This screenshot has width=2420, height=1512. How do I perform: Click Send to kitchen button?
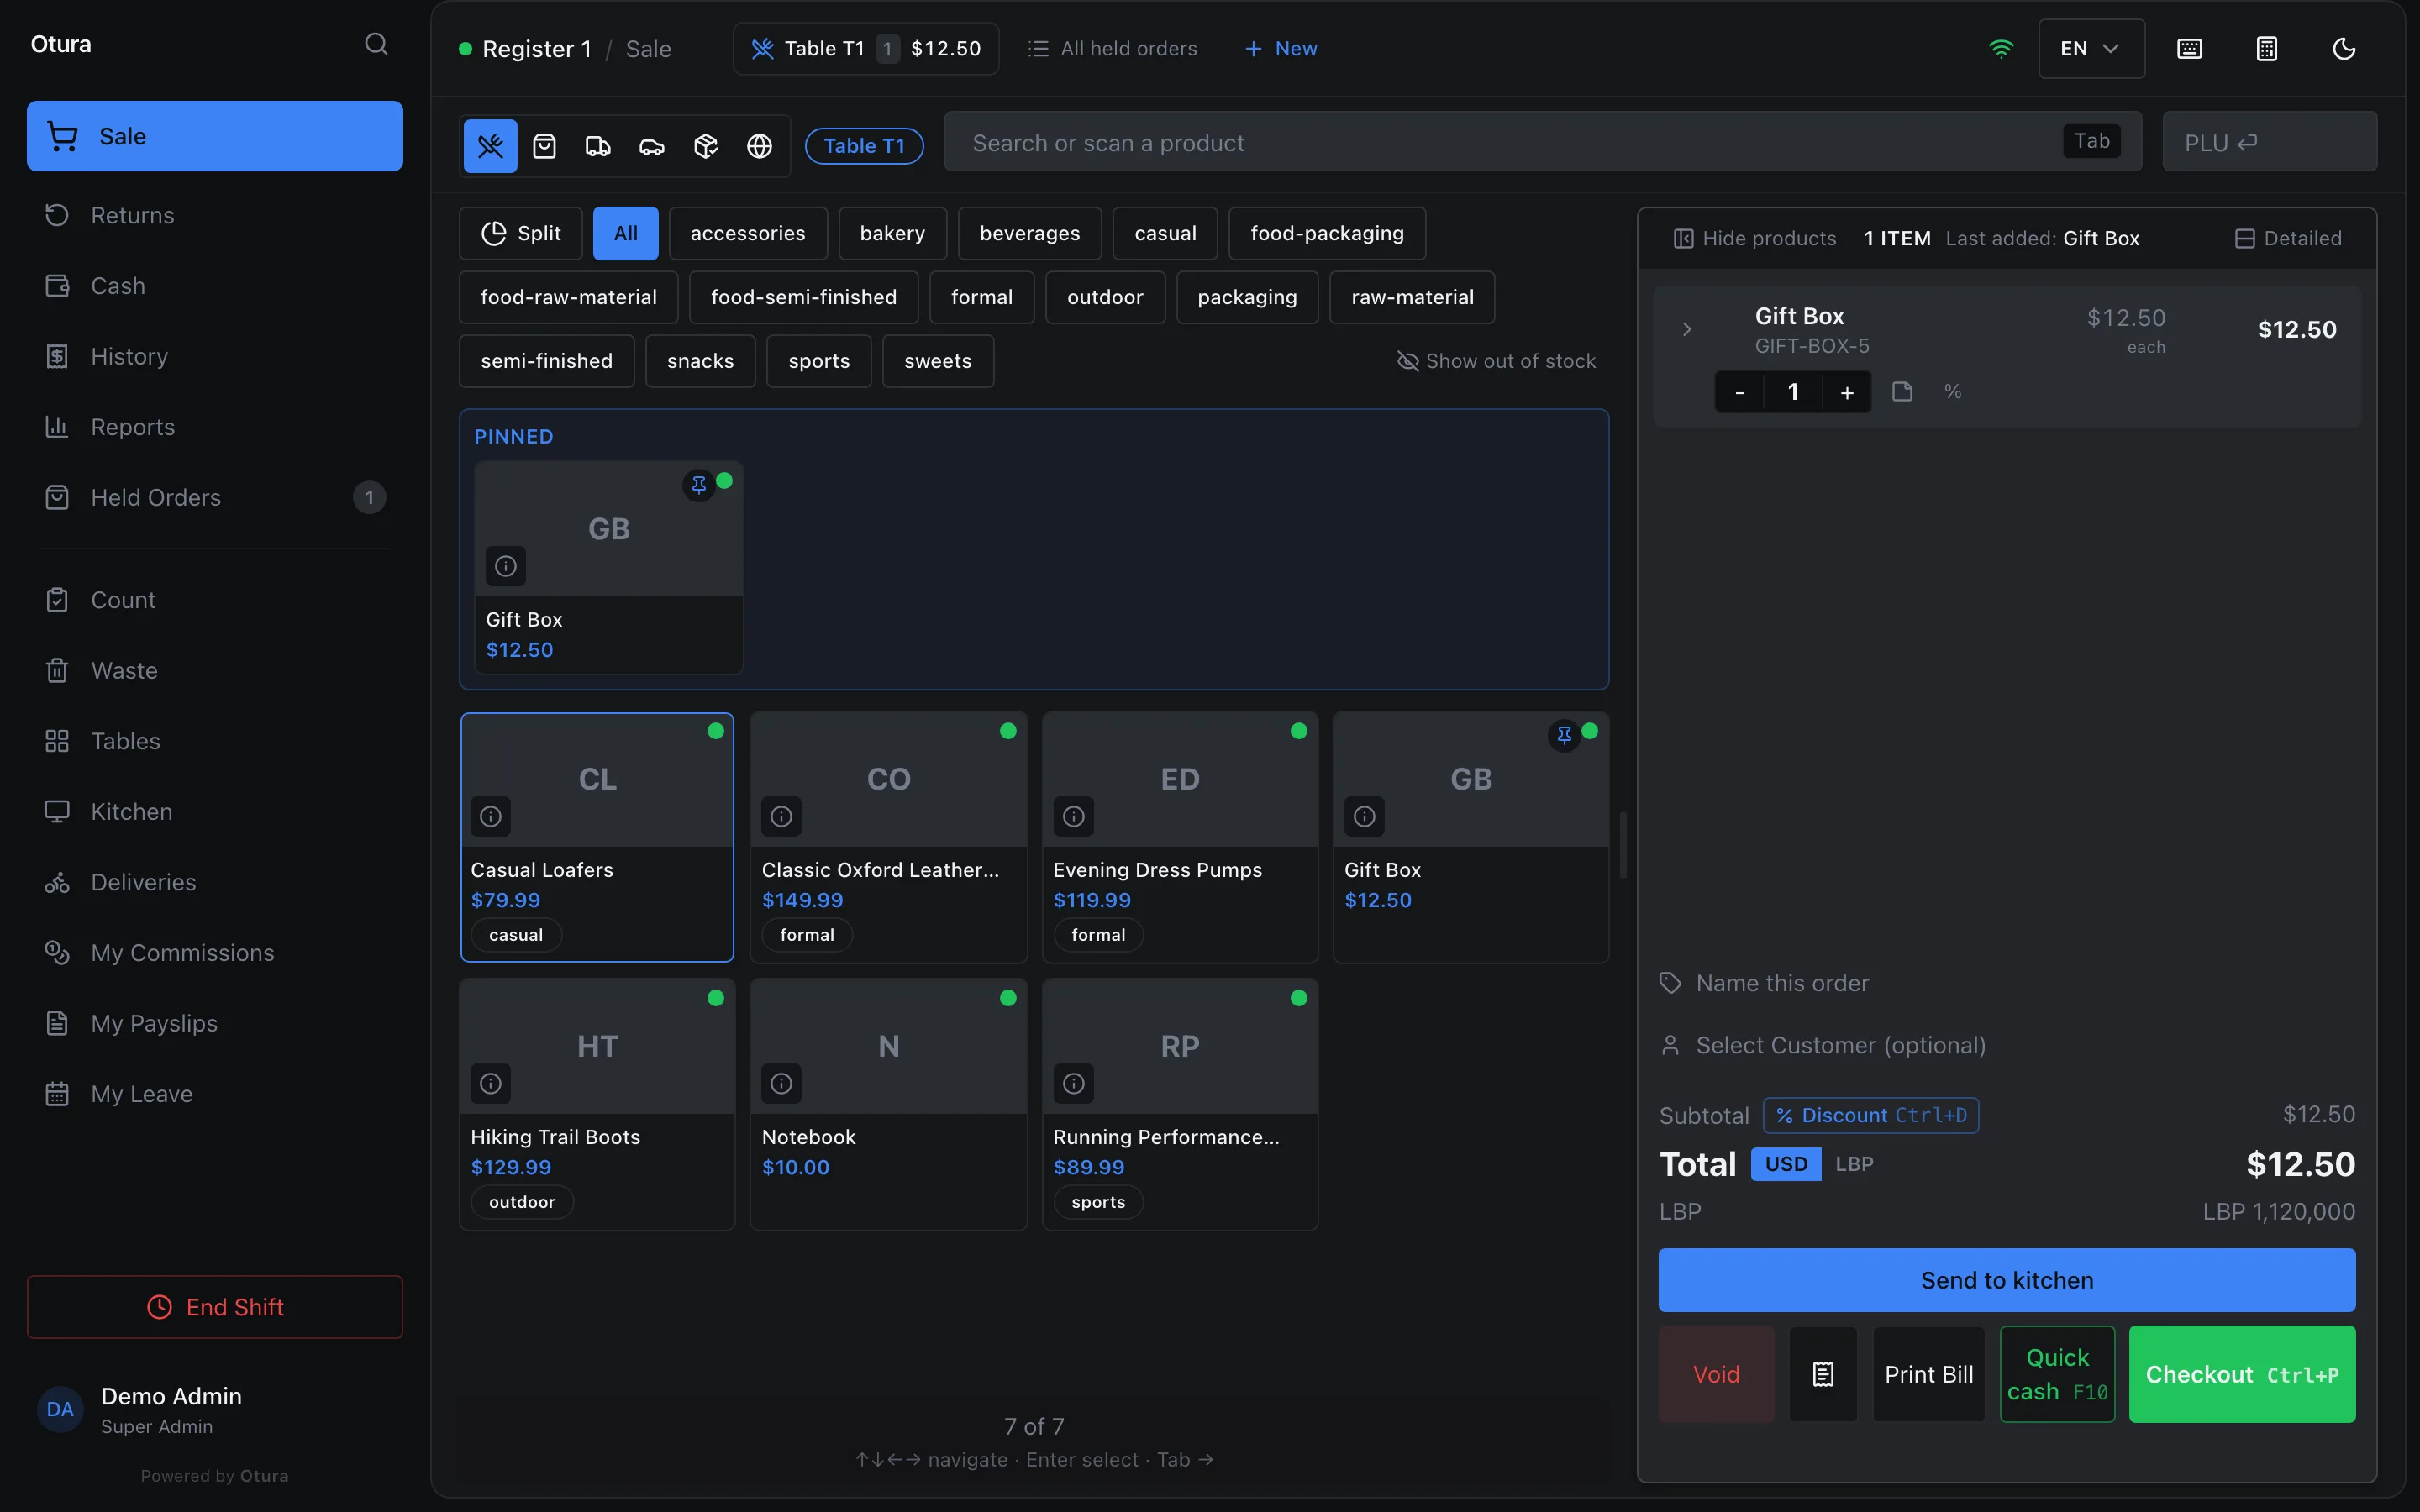(x=2007, y=1280)
